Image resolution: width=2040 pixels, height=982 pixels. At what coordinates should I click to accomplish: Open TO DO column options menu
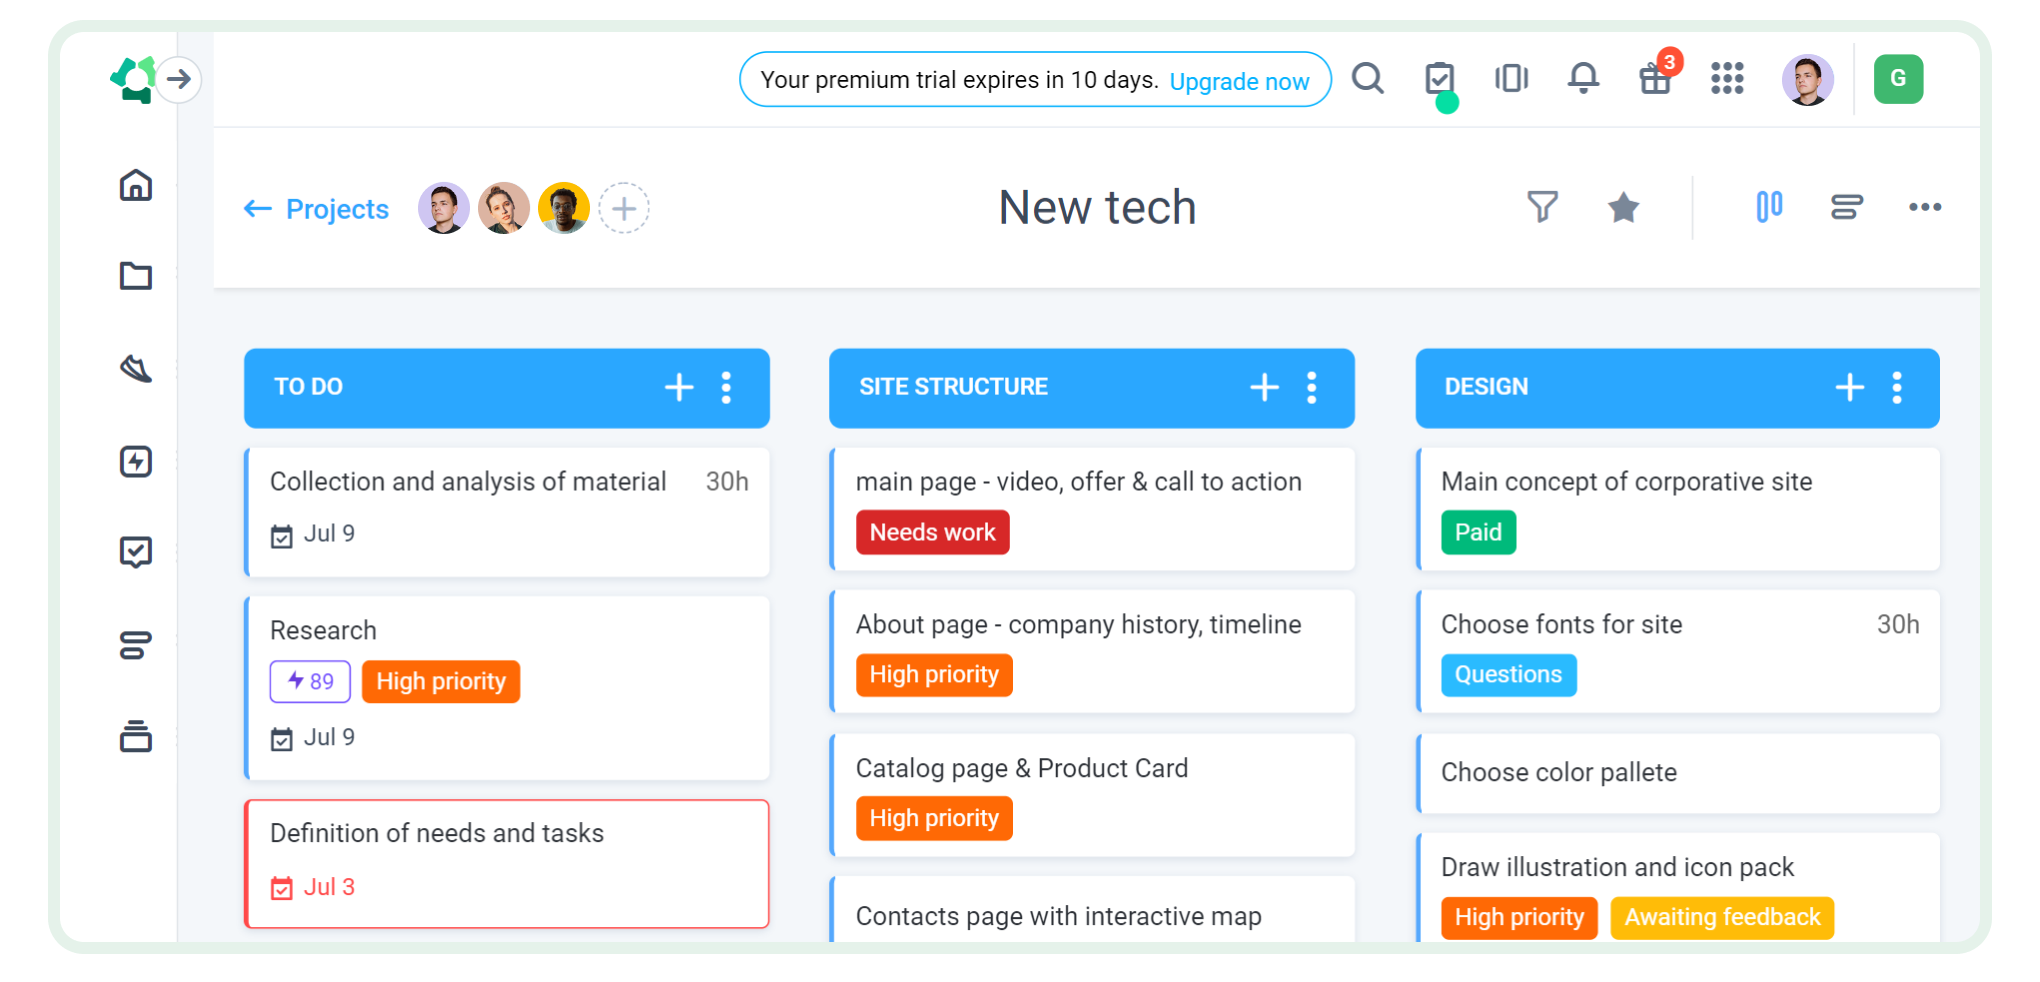(x=727, y=387)
